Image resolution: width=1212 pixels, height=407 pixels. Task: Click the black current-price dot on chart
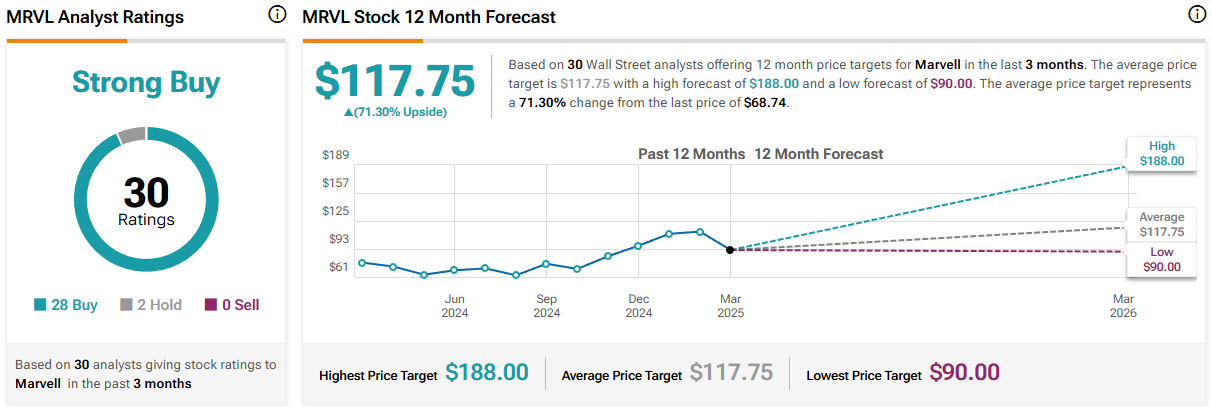[x=730, y=250]
